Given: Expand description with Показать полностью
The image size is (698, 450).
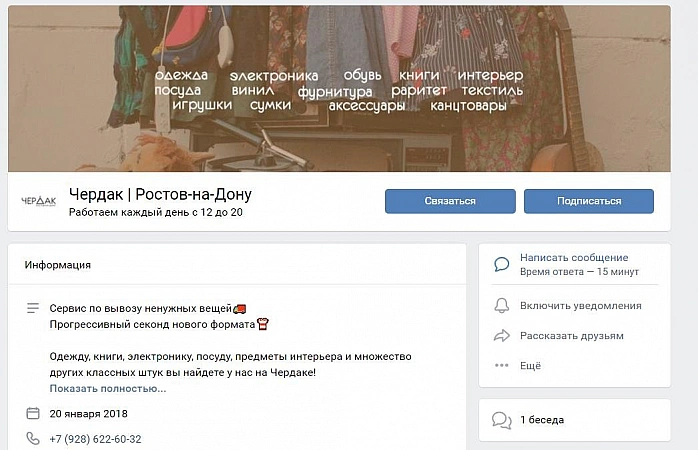Looking at the screenshot, I should point(108,389).
